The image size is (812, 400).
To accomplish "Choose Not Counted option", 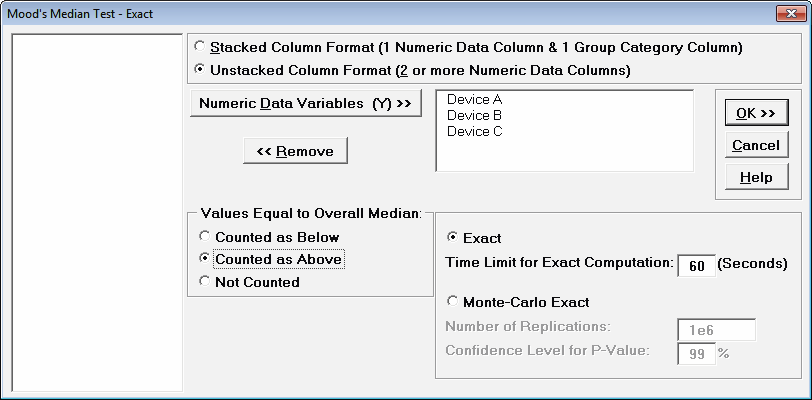I will [206, 282].
